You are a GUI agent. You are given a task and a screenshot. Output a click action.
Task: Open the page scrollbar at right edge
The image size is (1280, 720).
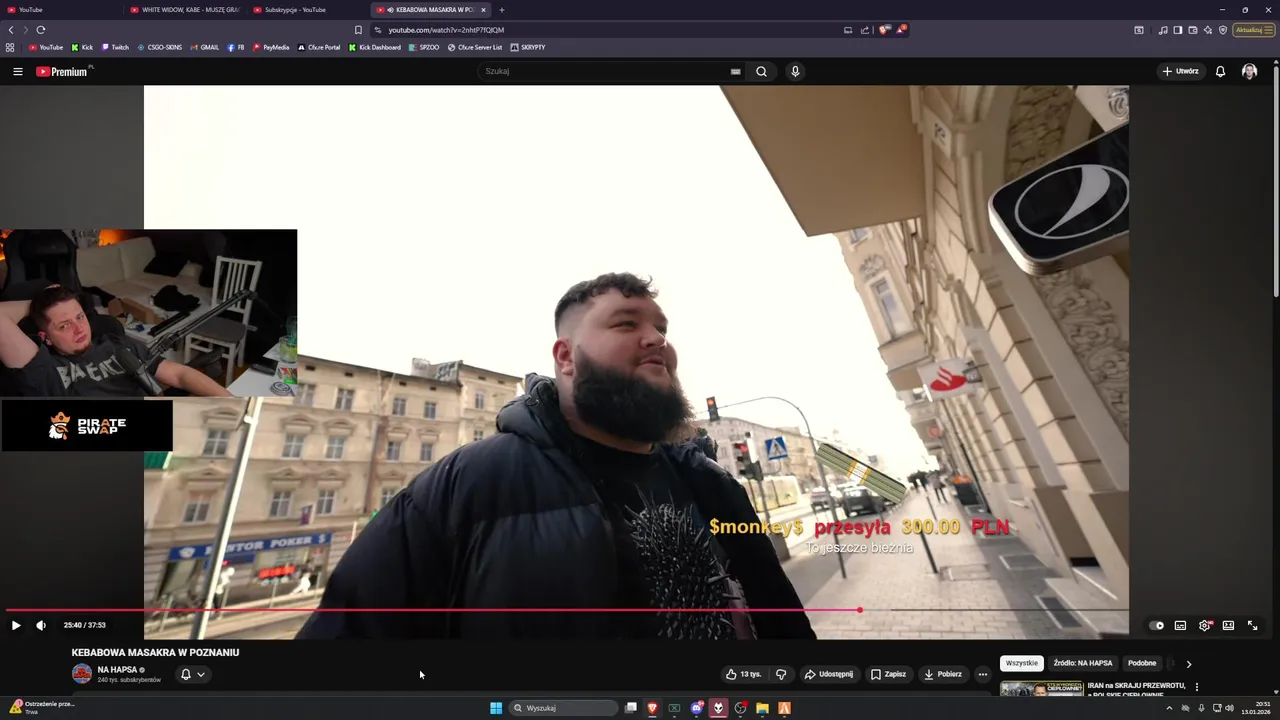pos(1275,180)
